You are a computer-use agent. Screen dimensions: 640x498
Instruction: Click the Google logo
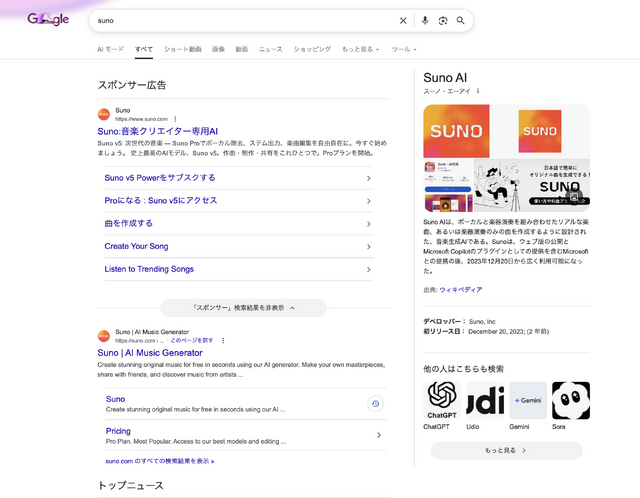click(x=48, y=20)
